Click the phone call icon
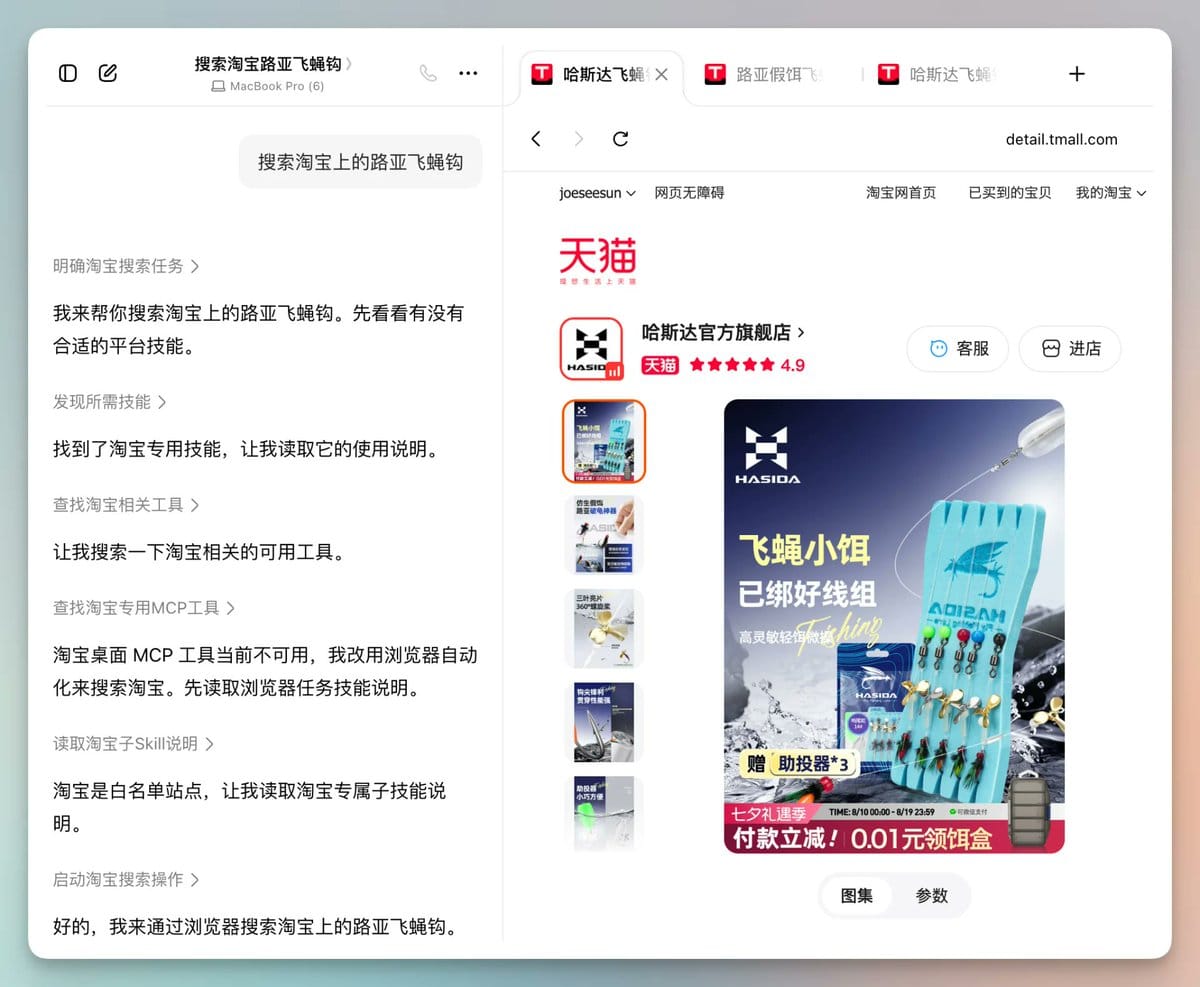This screenshot has height=987, width=1200. (x=428, y=73)
